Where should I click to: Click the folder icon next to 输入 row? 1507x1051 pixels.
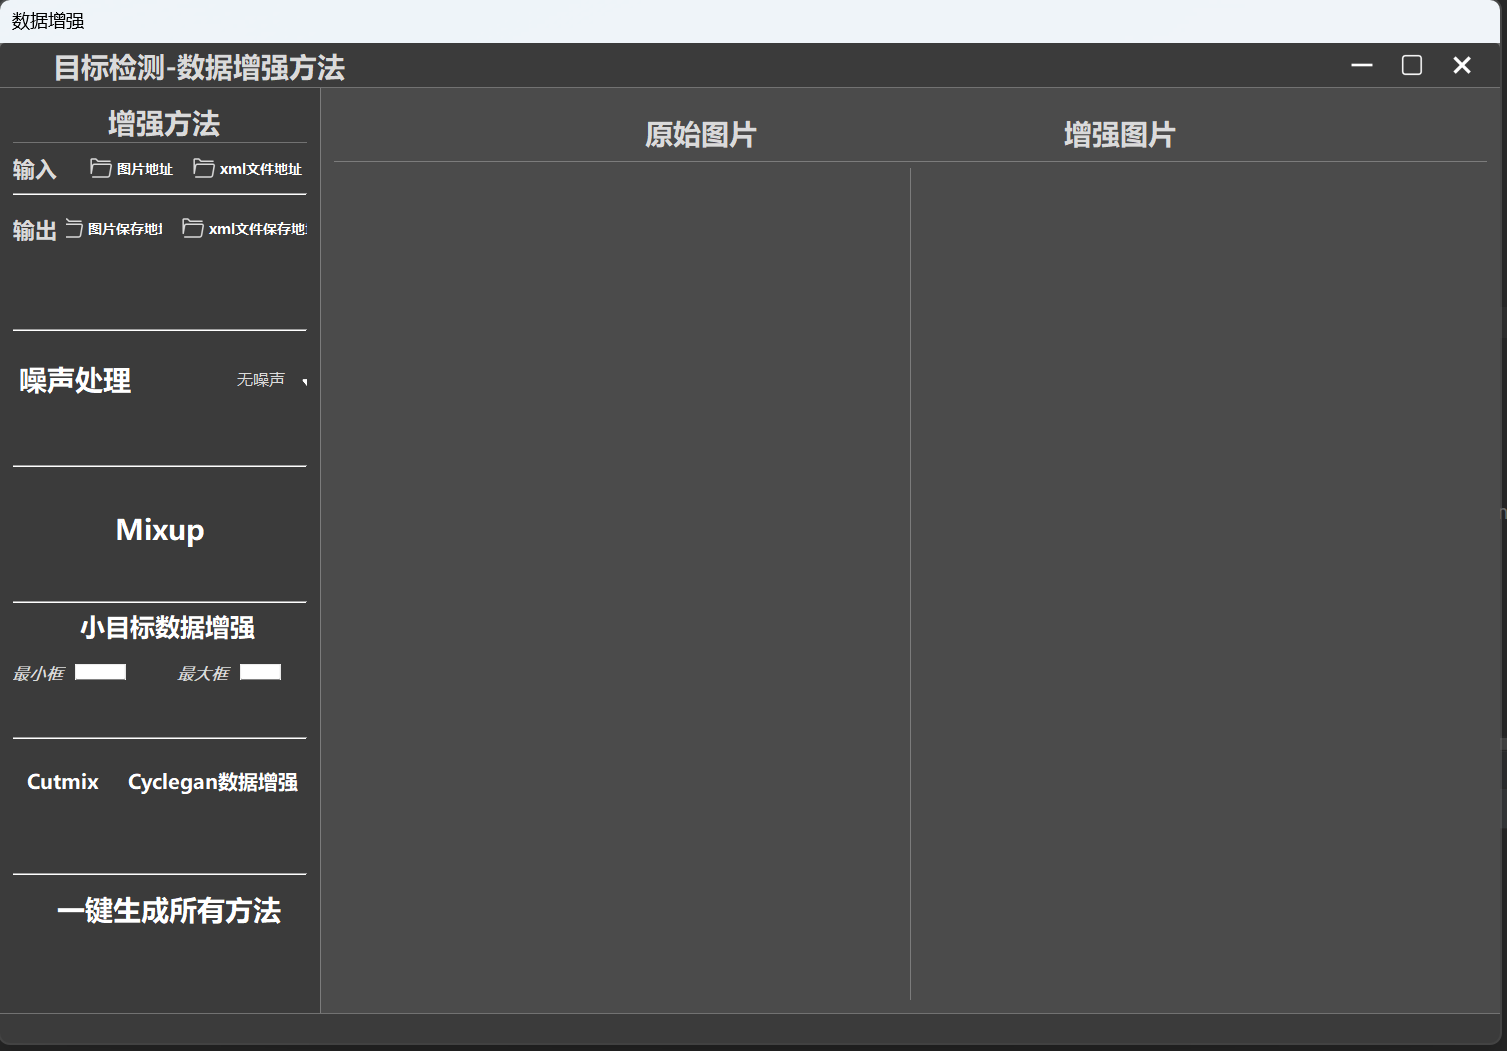pyautogui.click(x=100, y=168)
